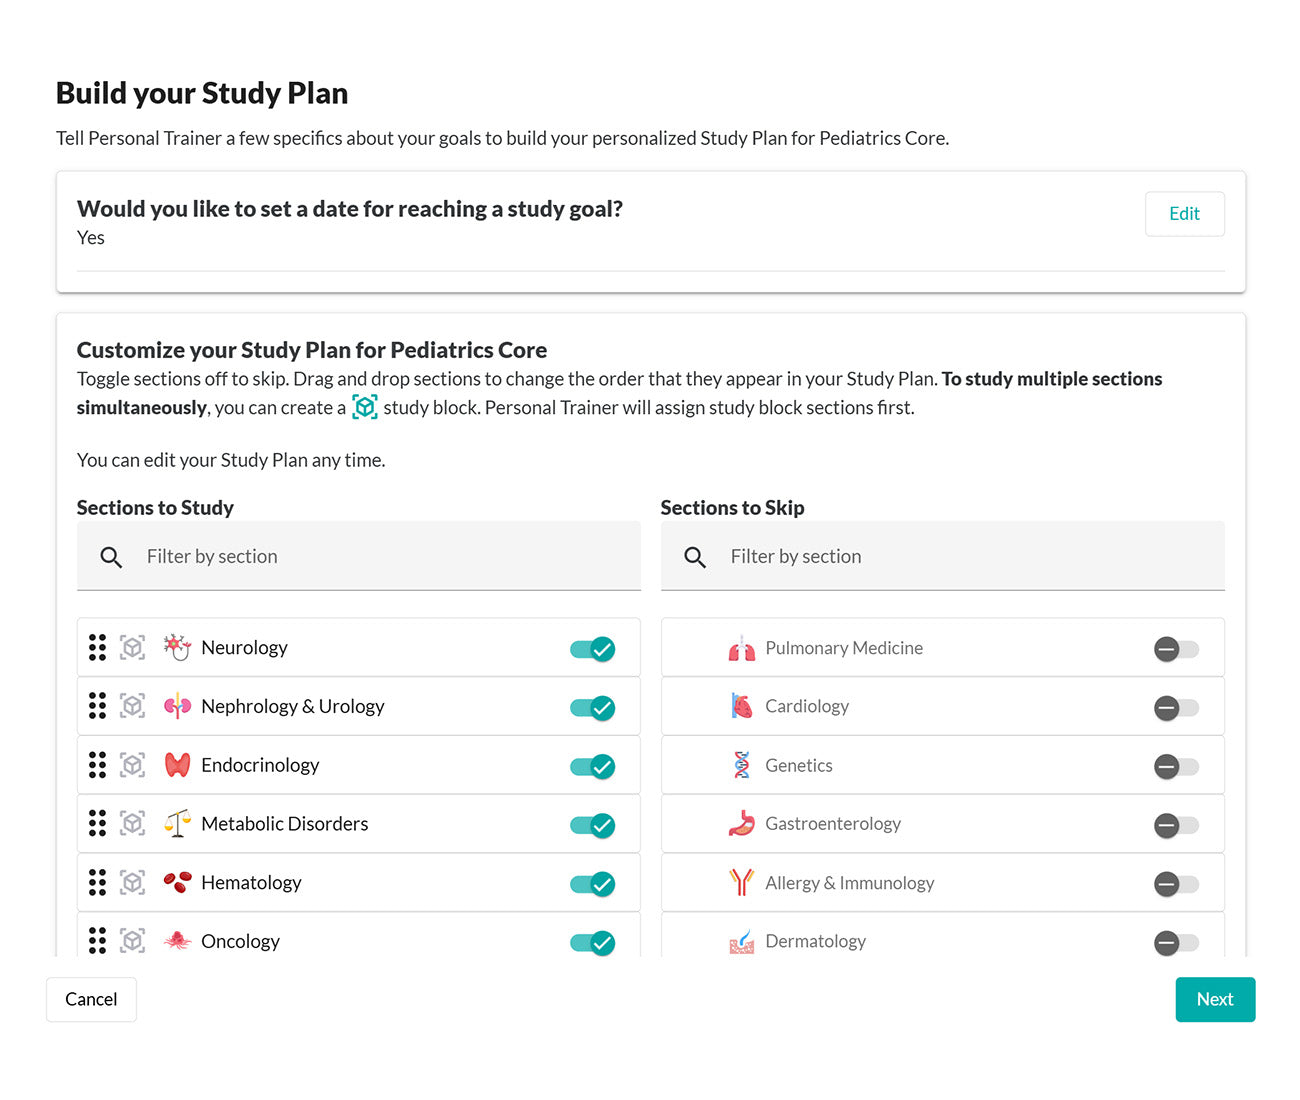Enable the Cardiology section toggle
This screenshot has height=1100, width=1300.
pos(1175,708)
